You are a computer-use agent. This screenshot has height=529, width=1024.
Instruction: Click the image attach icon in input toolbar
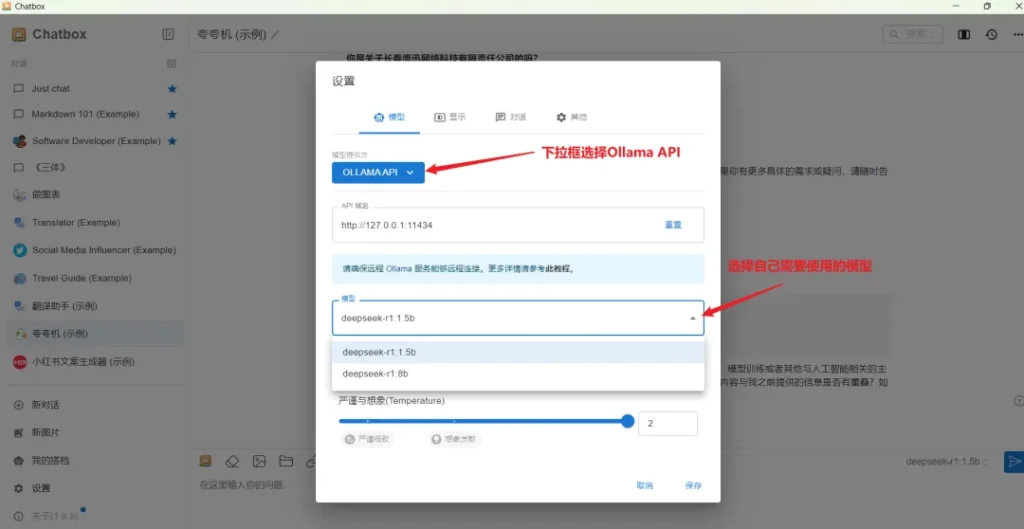point(259,461)
